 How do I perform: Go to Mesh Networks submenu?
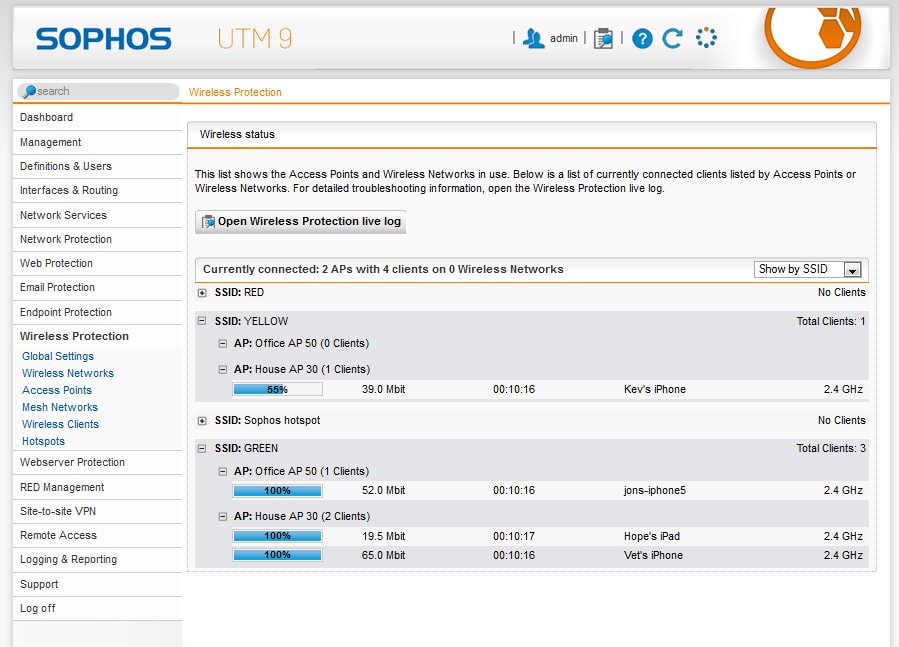(x=60, y=407)
